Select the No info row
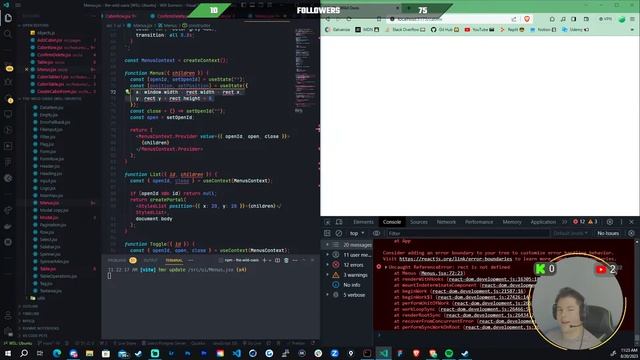The width and height of the screenshot is (640, 360). coord(348,285)
